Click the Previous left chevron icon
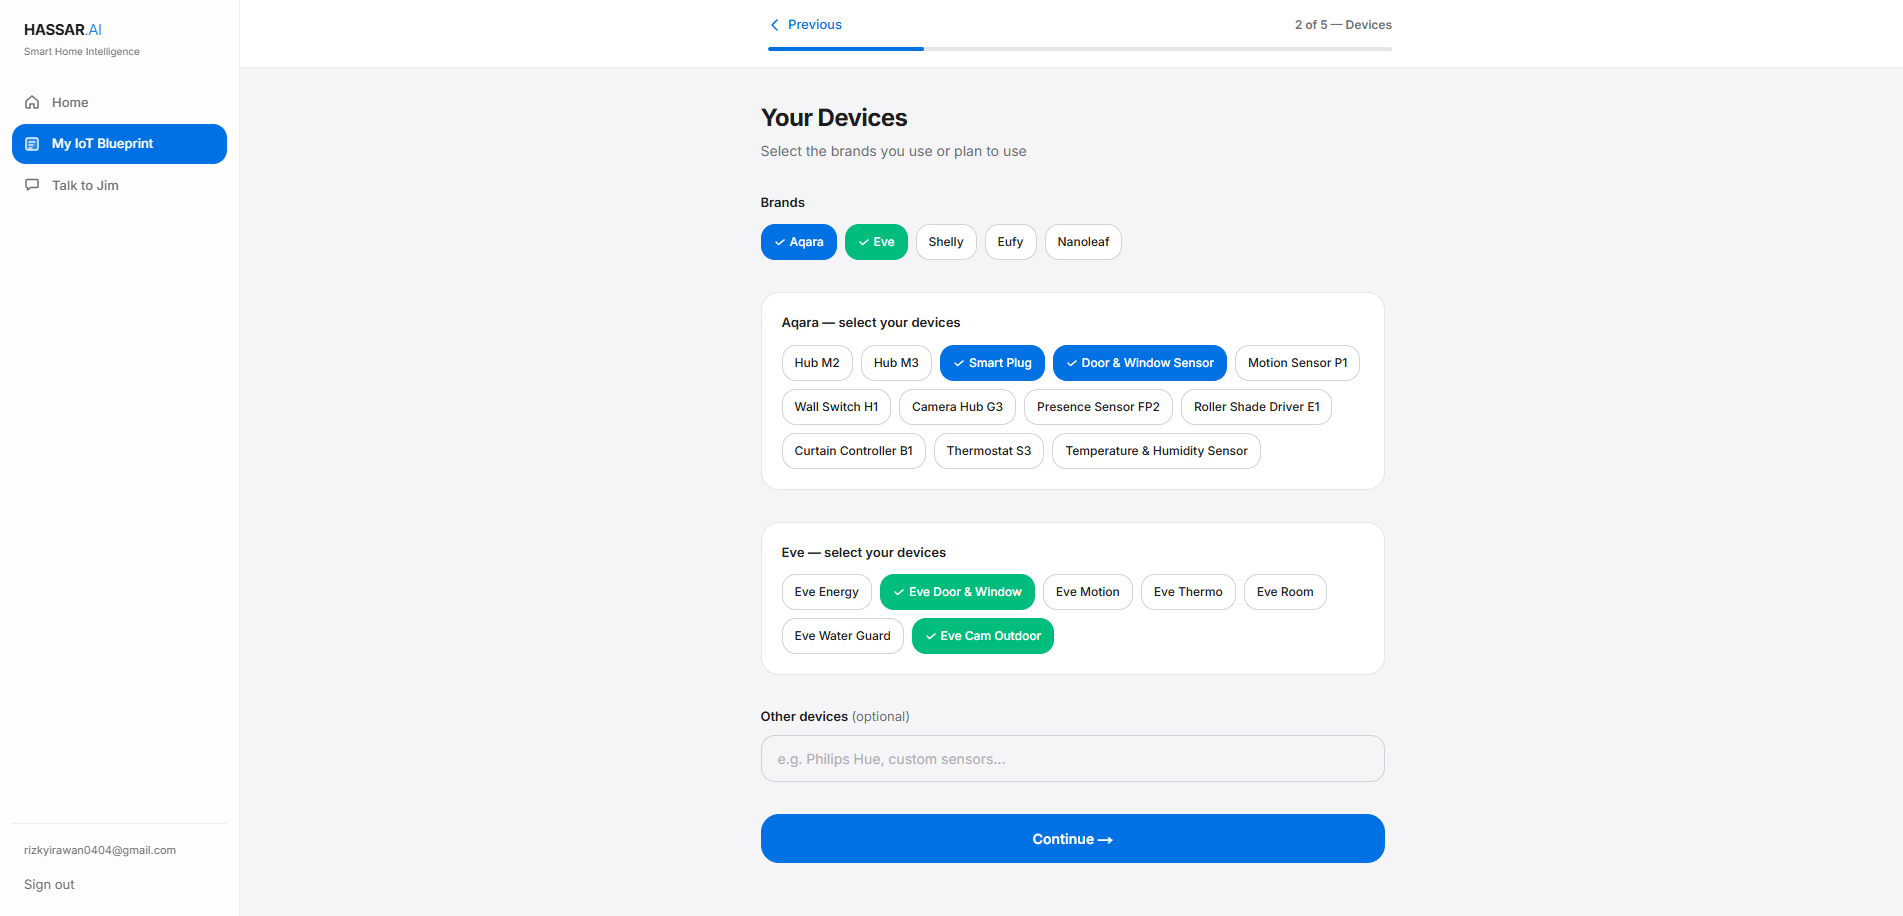 pos(774,25)
